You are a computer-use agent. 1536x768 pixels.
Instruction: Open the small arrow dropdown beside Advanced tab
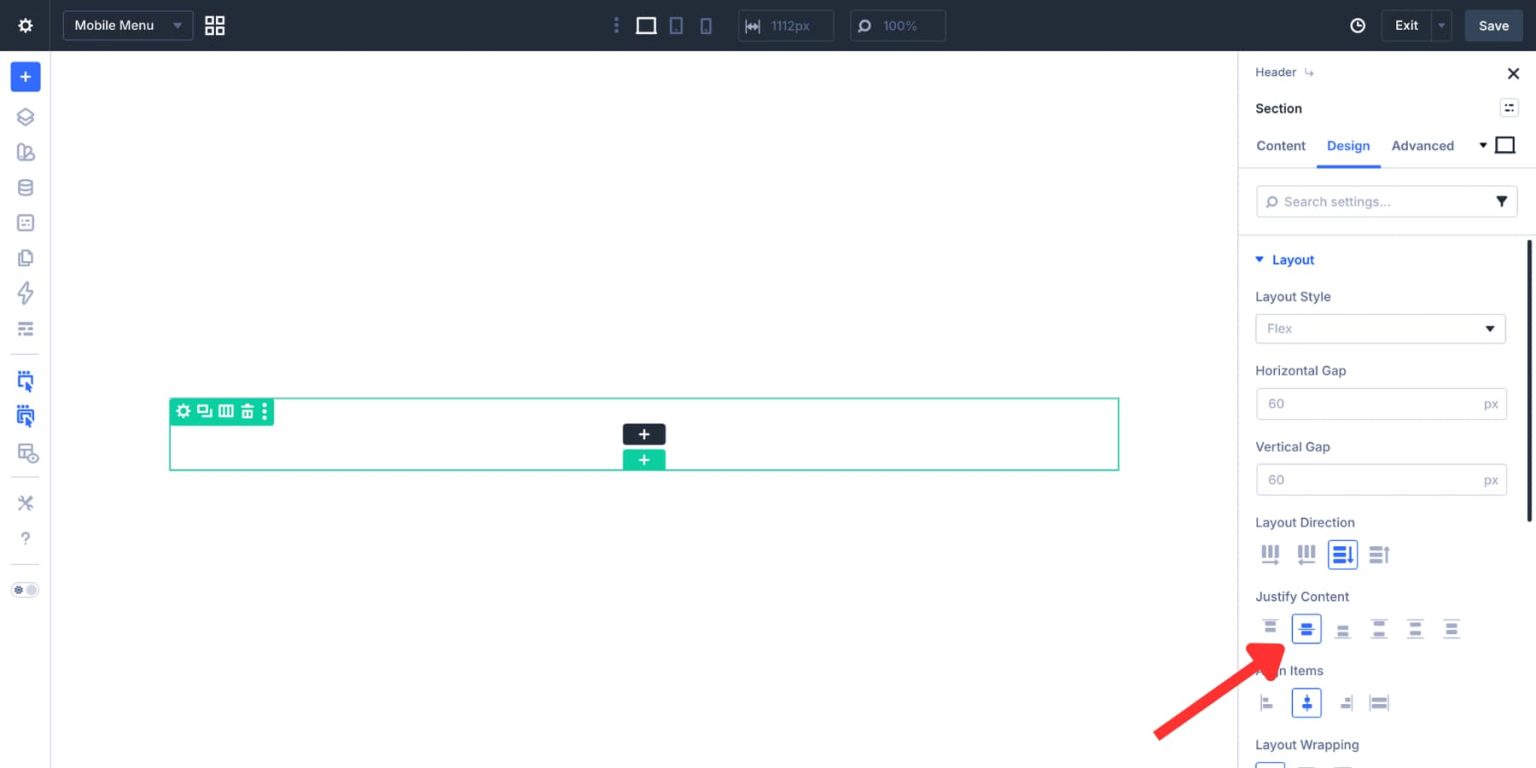tap(1483, 146)
